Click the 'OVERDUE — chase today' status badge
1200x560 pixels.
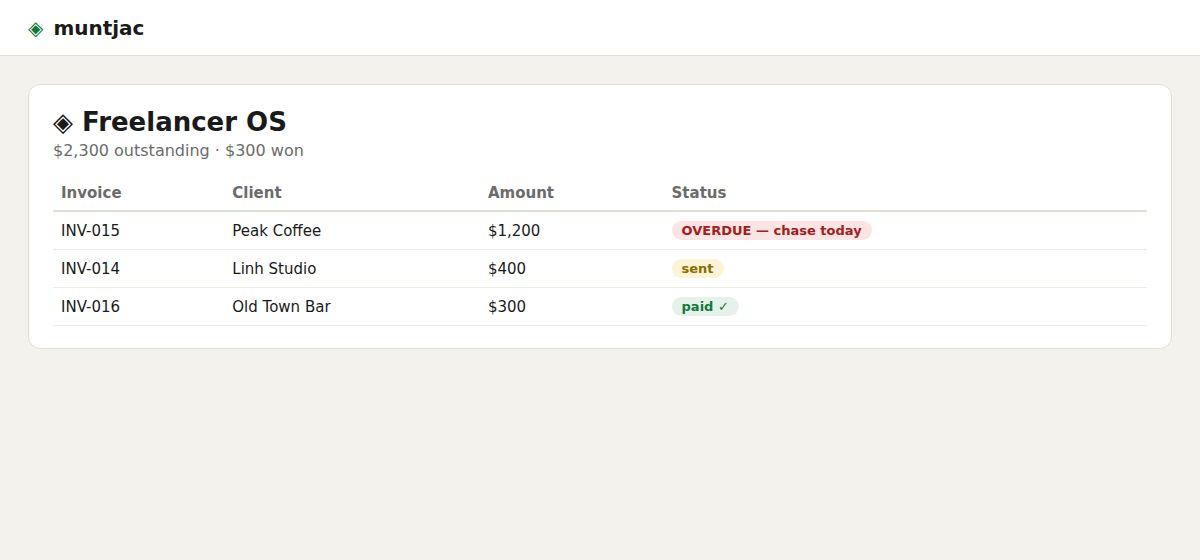click(x=772, y=231)
